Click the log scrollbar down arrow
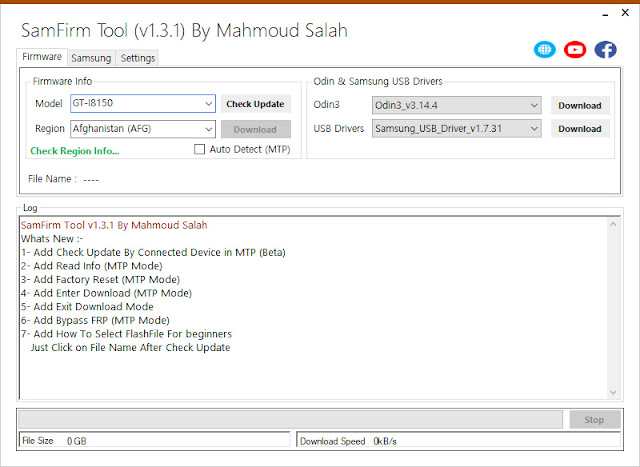The height and width of the screenshot is (467, 640). (613, 392)
